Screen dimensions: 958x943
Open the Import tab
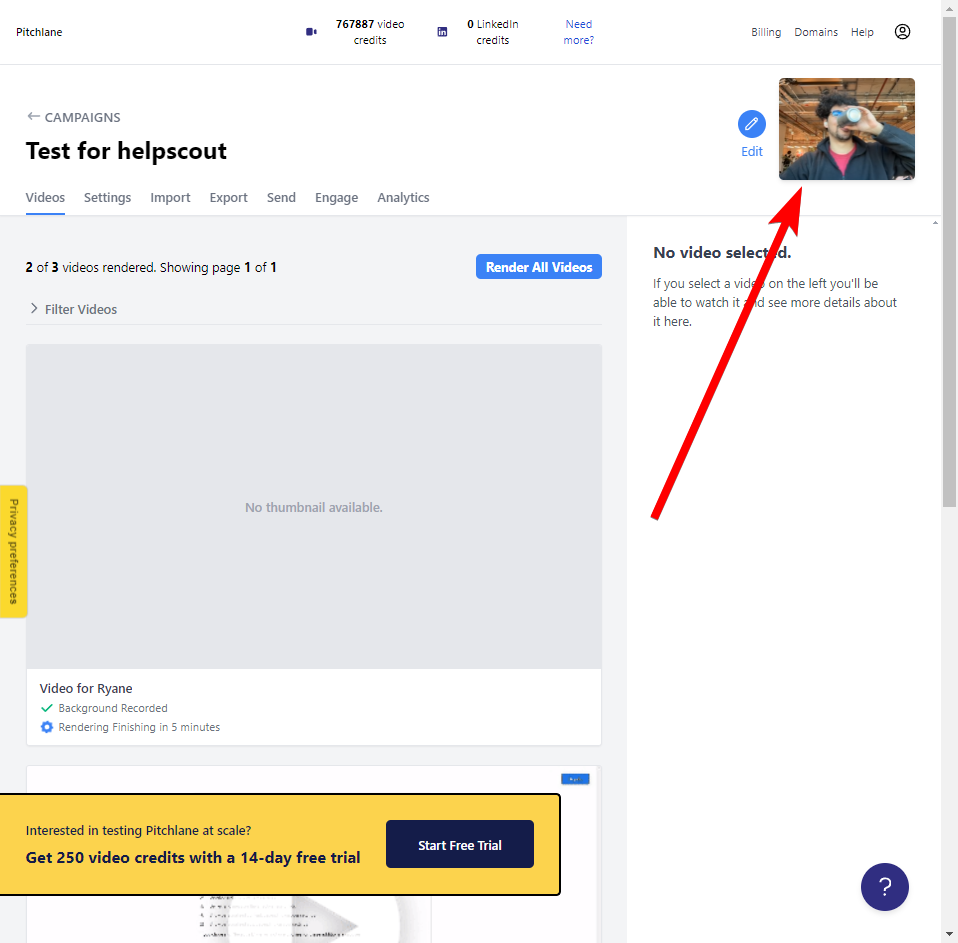170,197
